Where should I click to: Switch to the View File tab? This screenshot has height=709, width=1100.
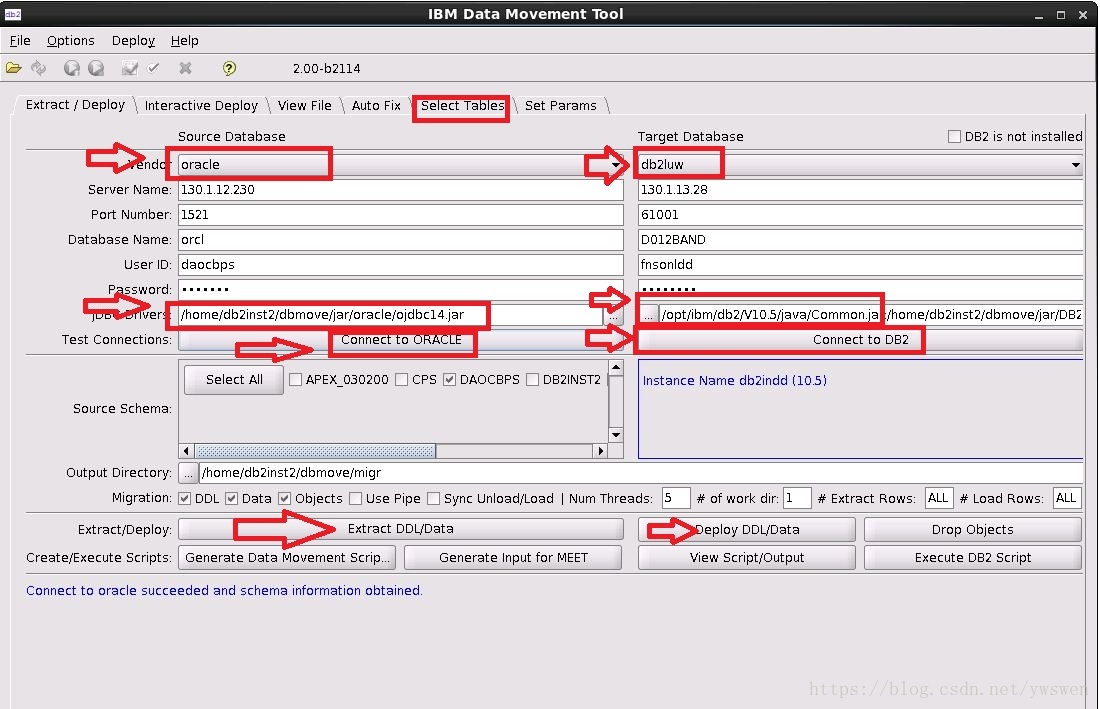(x=304, y=105)
